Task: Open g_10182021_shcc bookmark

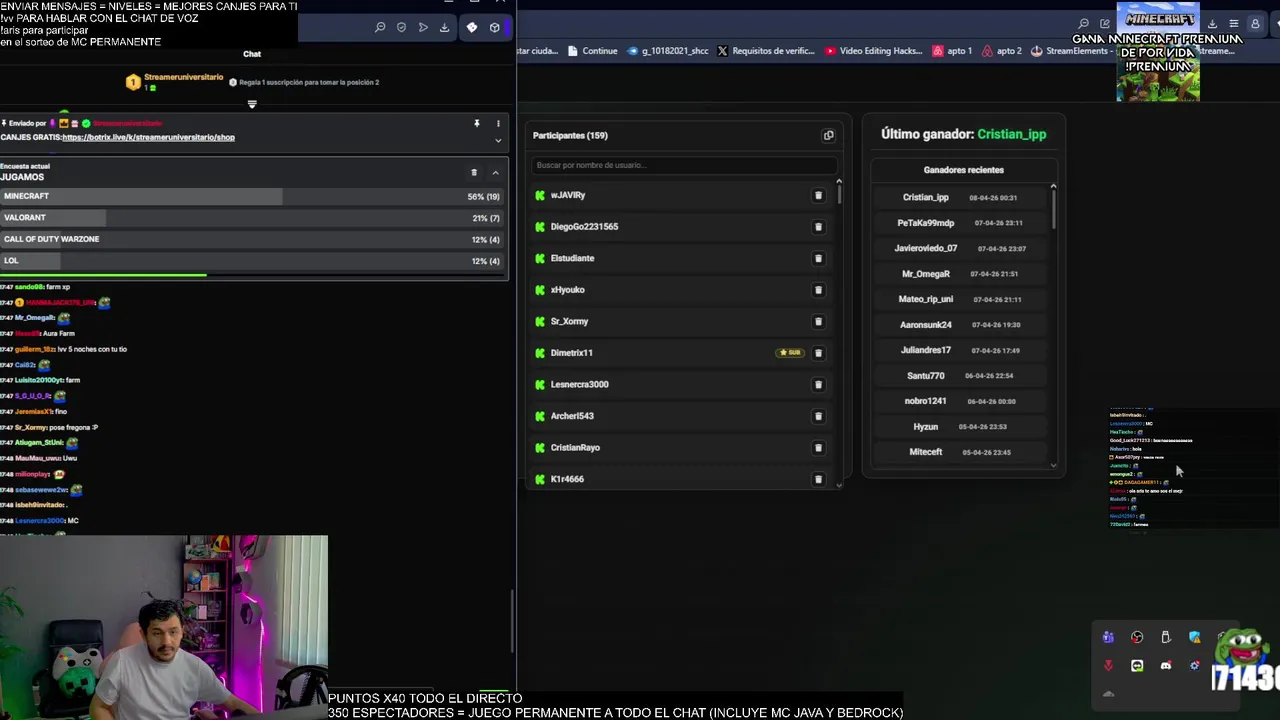Action: 668,51
